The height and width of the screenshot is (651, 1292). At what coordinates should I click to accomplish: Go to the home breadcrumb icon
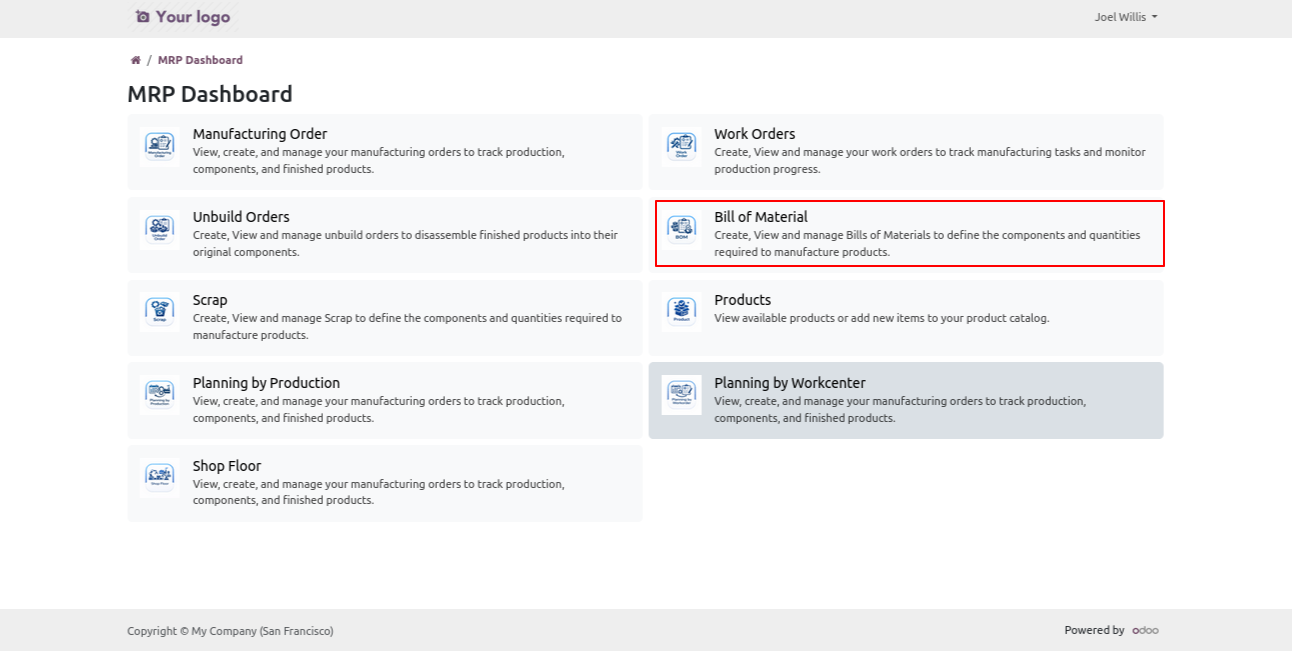click(136, 60)
